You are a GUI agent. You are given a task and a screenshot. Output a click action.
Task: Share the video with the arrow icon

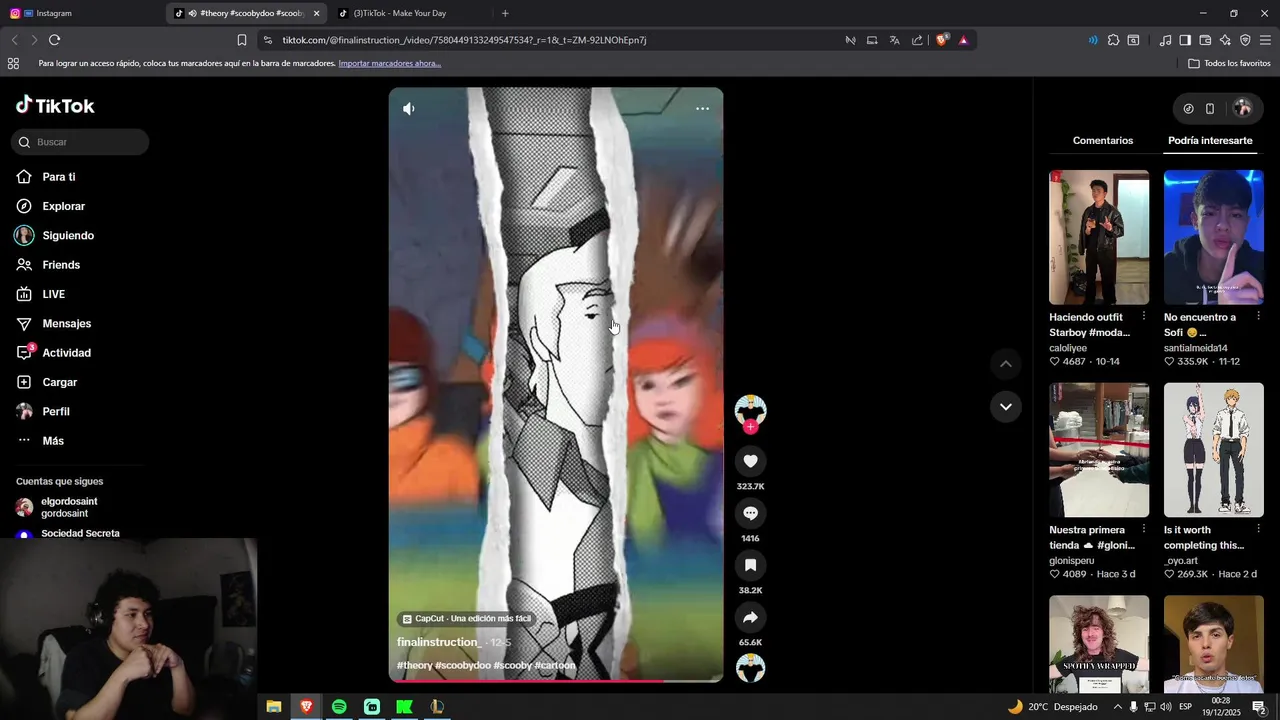coord(750,617)
